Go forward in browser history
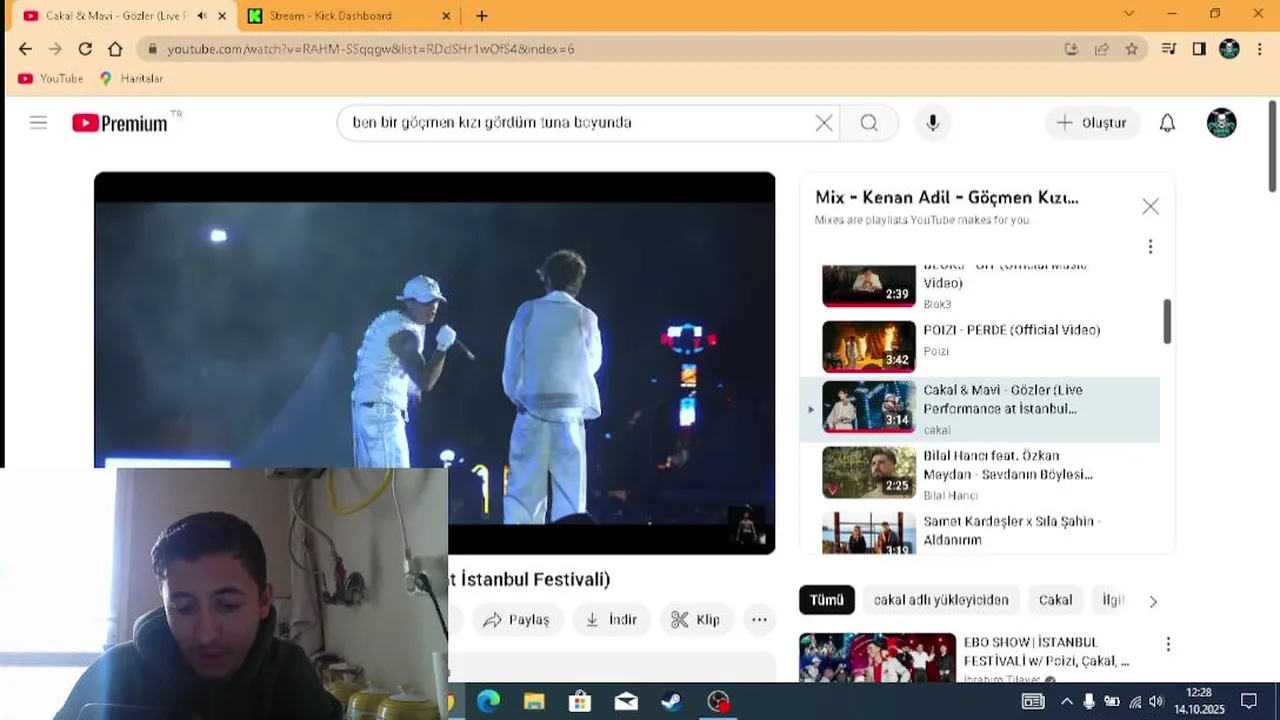Viewport: 1280px width, 720px height. pyautogui.click(x=55, y=49)
